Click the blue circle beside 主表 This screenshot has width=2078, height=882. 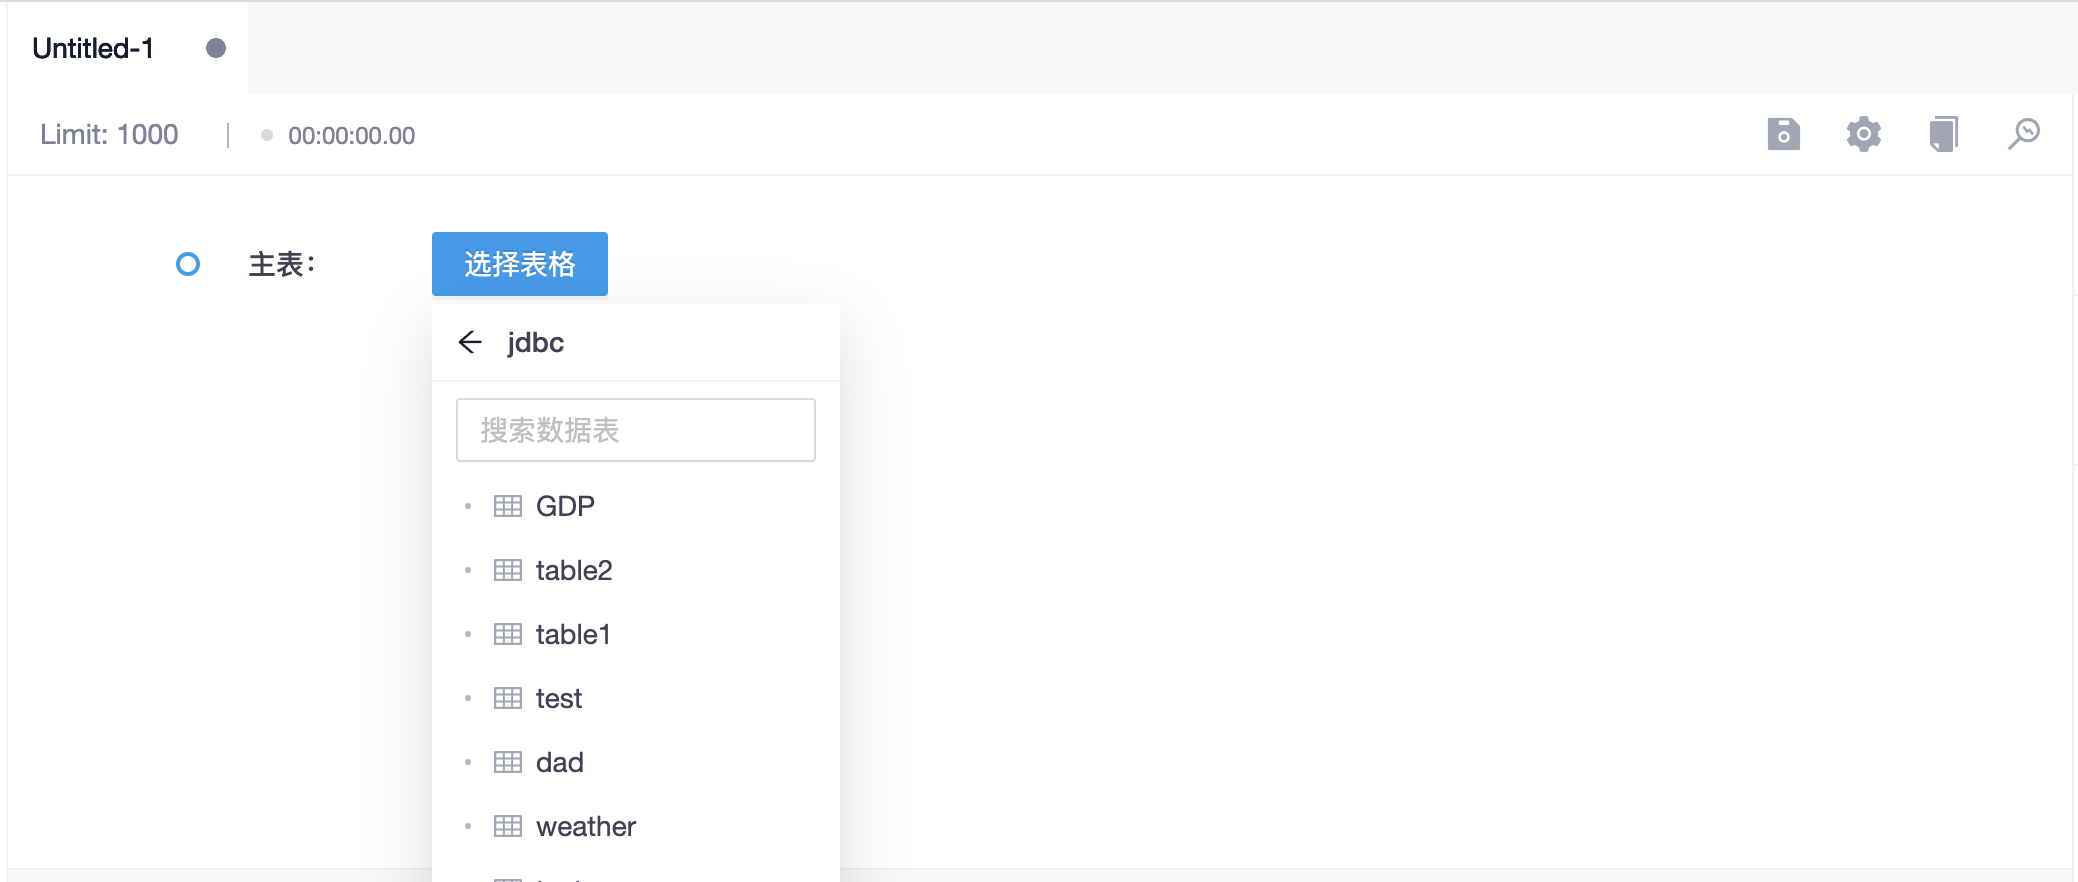188,264
